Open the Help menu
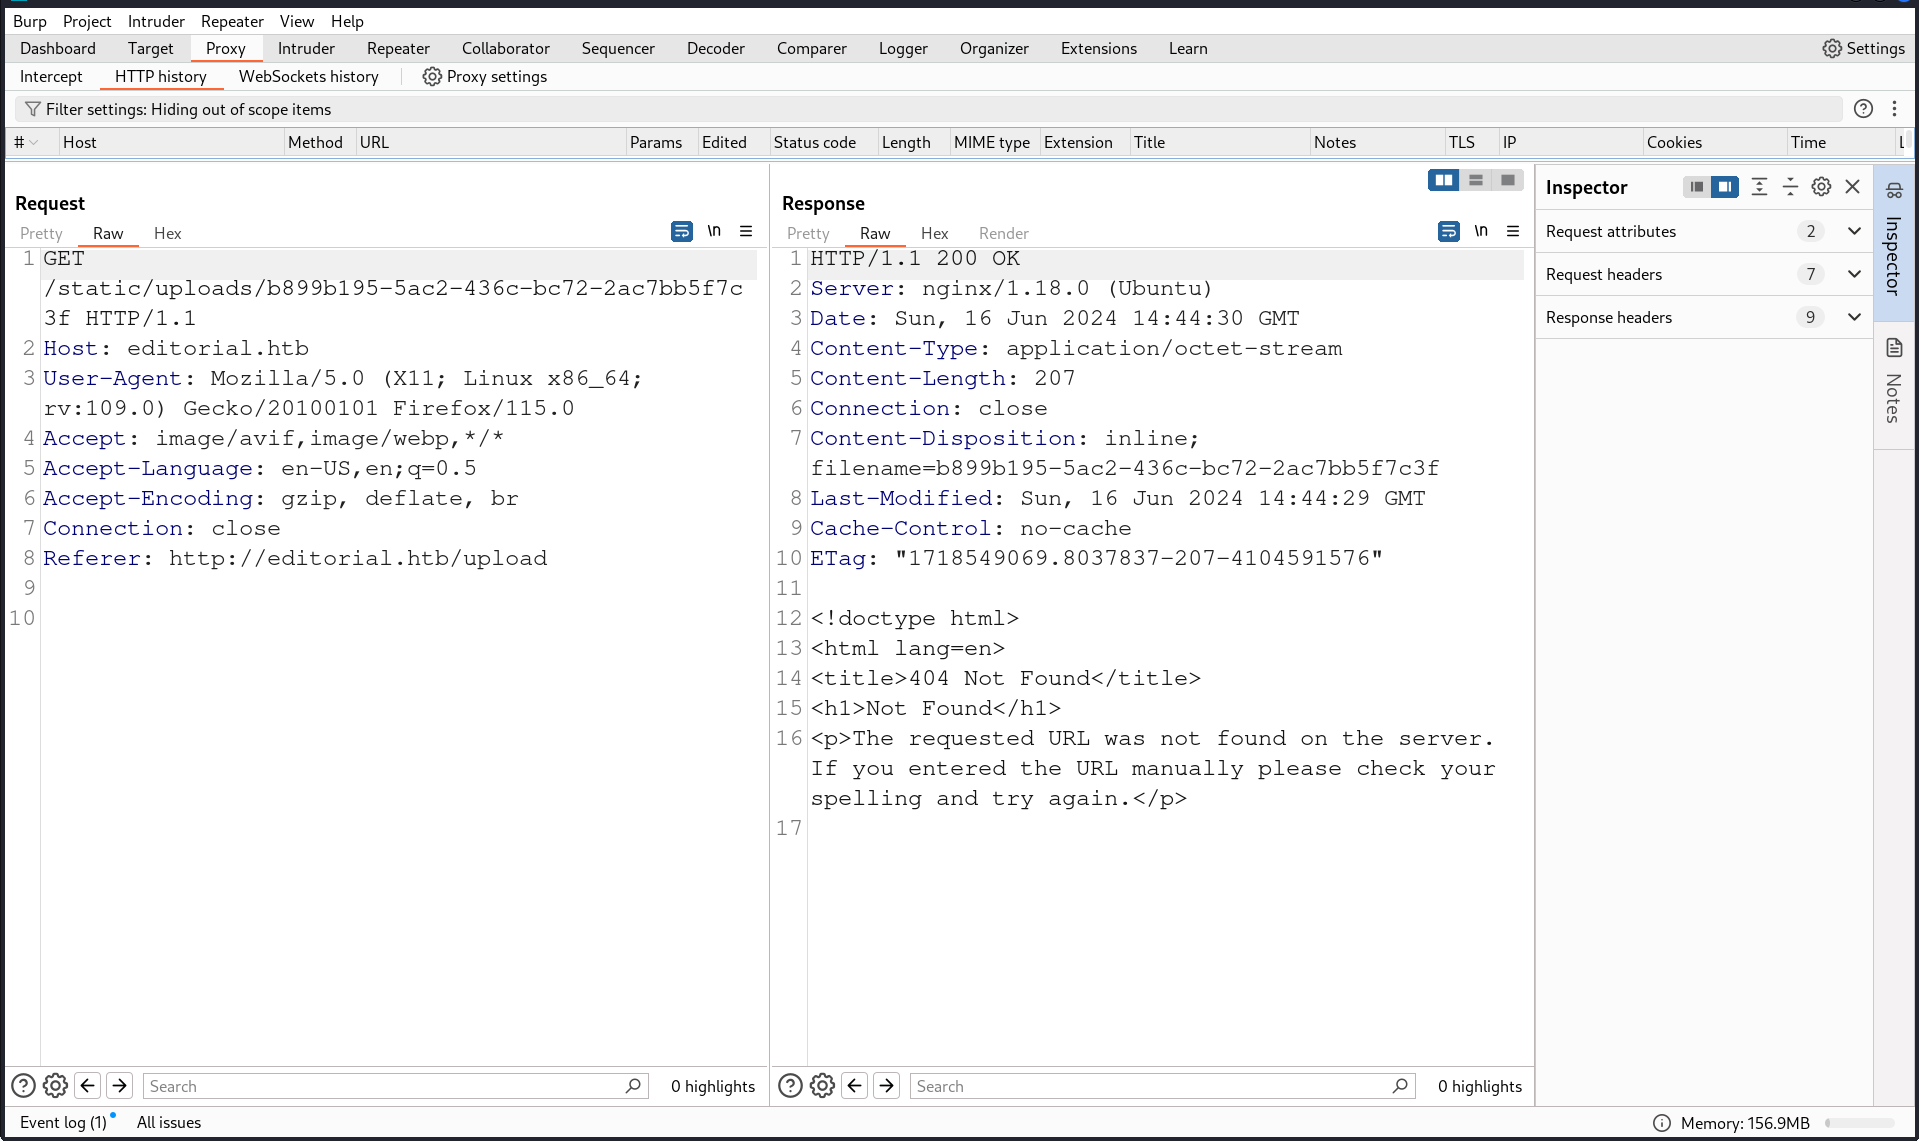 click(x=347, y=21)
